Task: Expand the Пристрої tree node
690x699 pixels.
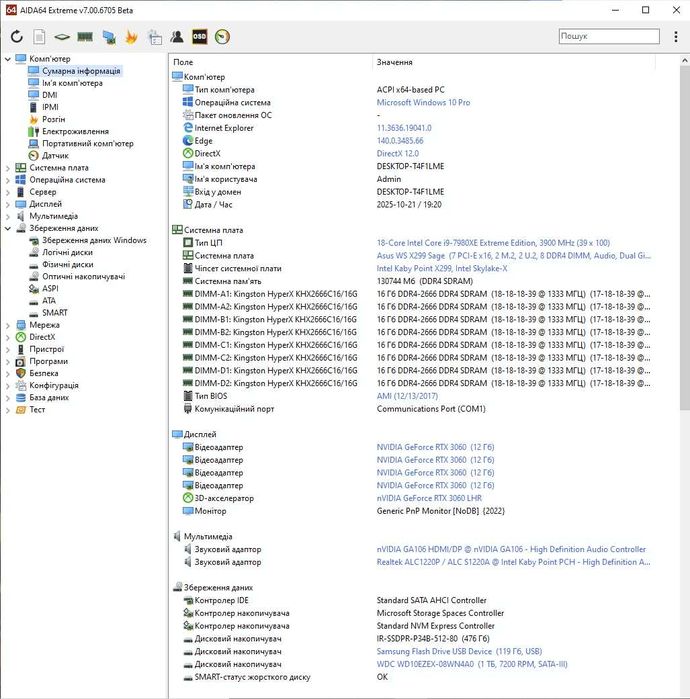Action: pos(8,349)
